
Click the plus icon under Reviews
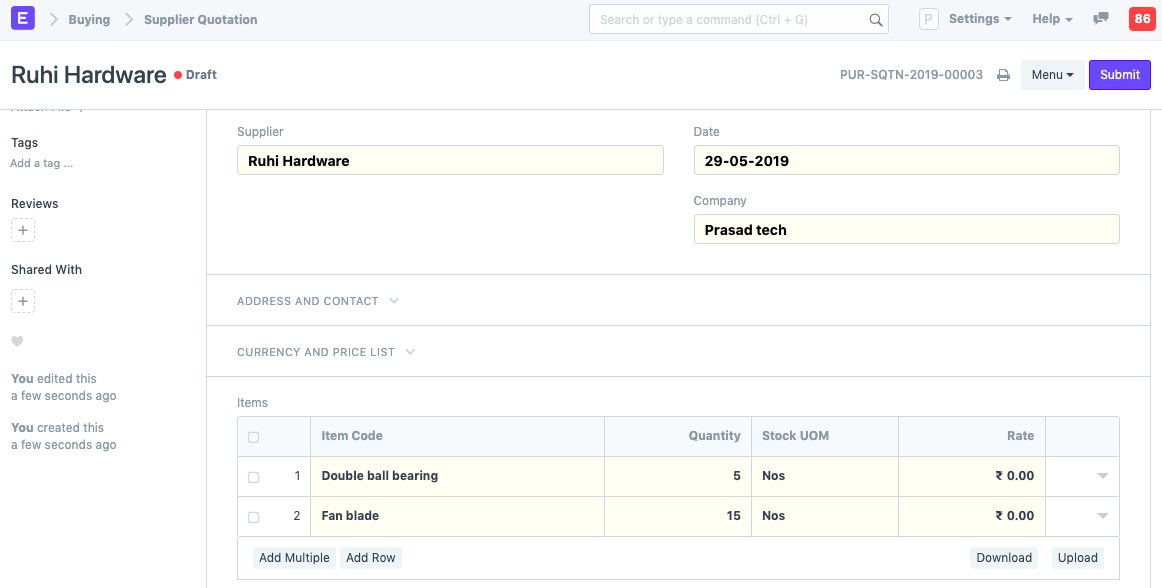23,231
